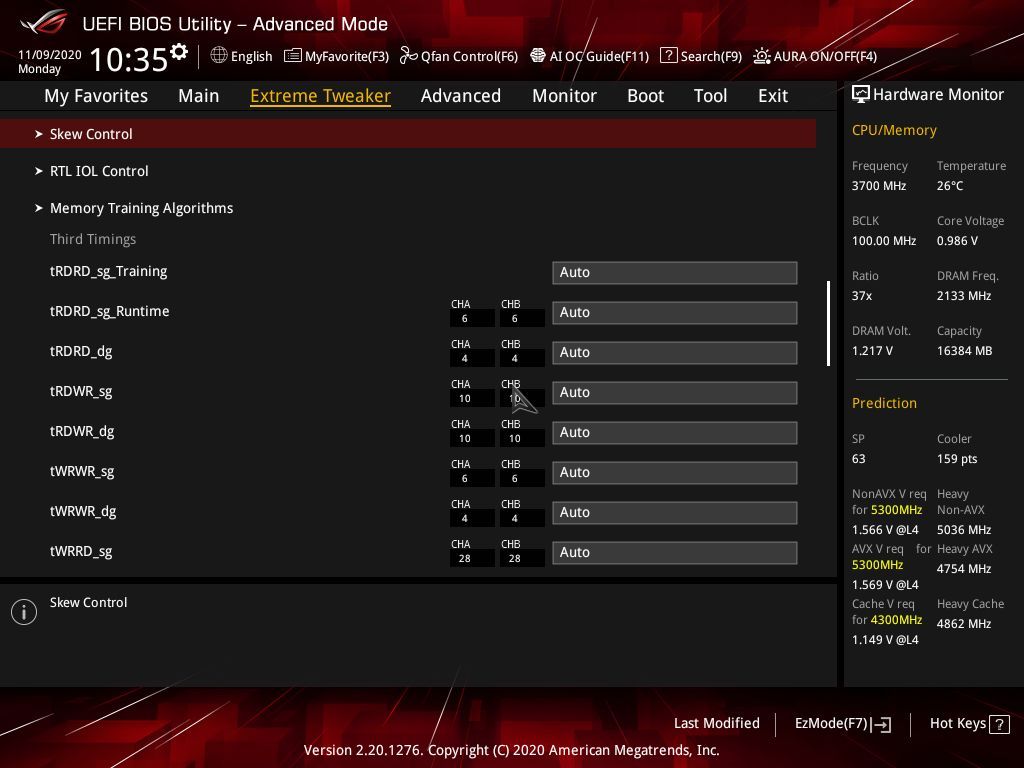Open the tWRWR_sg Auto field
1024x768 pixels.
coord(675,473)
